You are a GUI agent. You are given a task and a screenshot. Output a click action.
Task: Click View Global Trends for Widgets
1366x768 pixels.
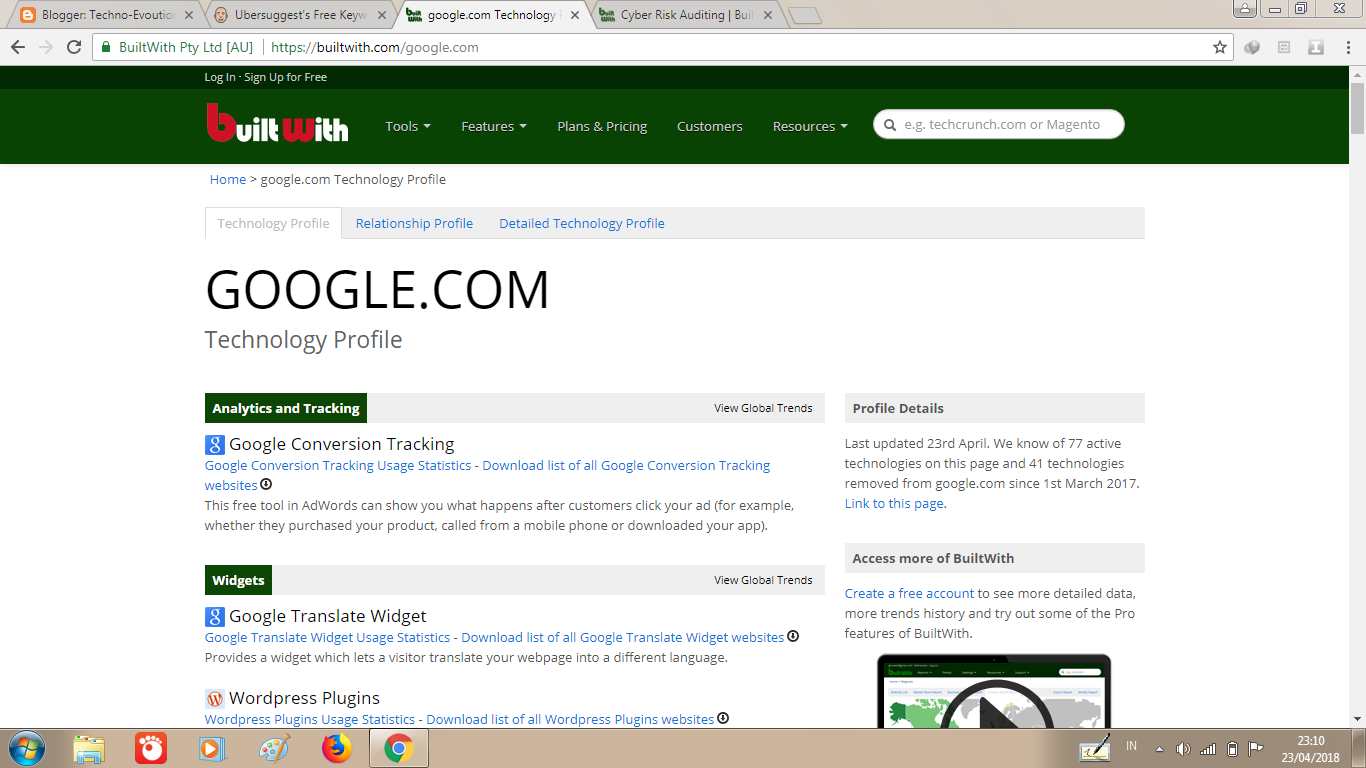763,580
